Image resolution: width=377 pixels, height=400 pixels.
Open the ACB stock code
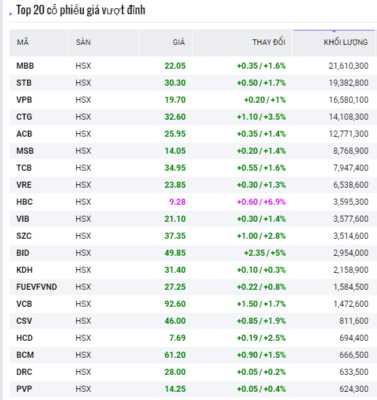(x=24, y=134)
